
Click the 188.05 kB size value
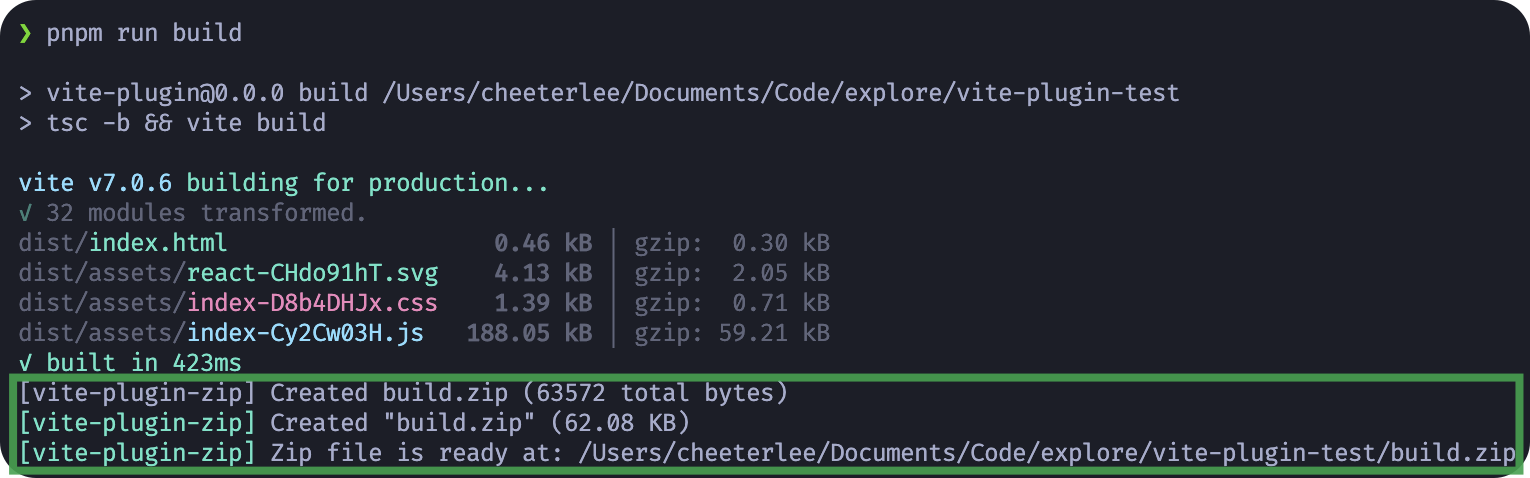[x=529, y=333]
